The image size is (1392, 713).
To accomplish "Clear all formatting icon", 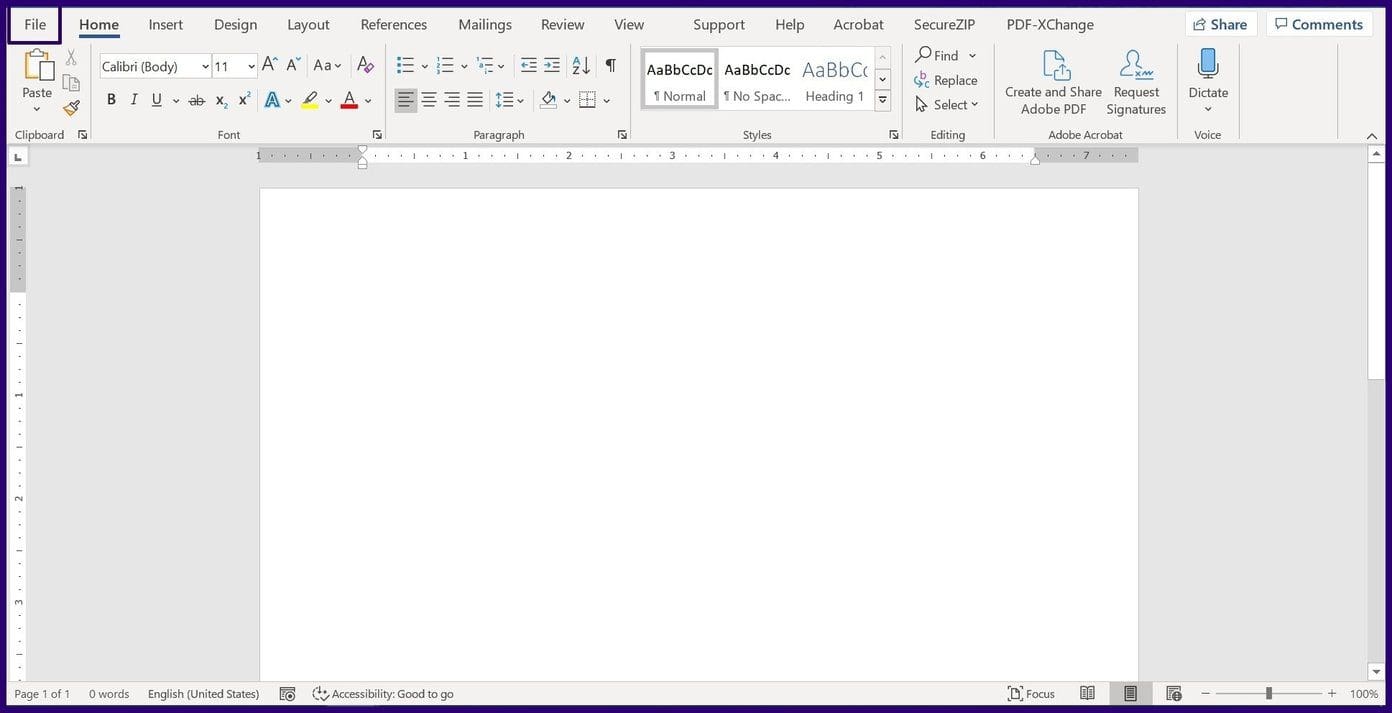I will [366, 65].
